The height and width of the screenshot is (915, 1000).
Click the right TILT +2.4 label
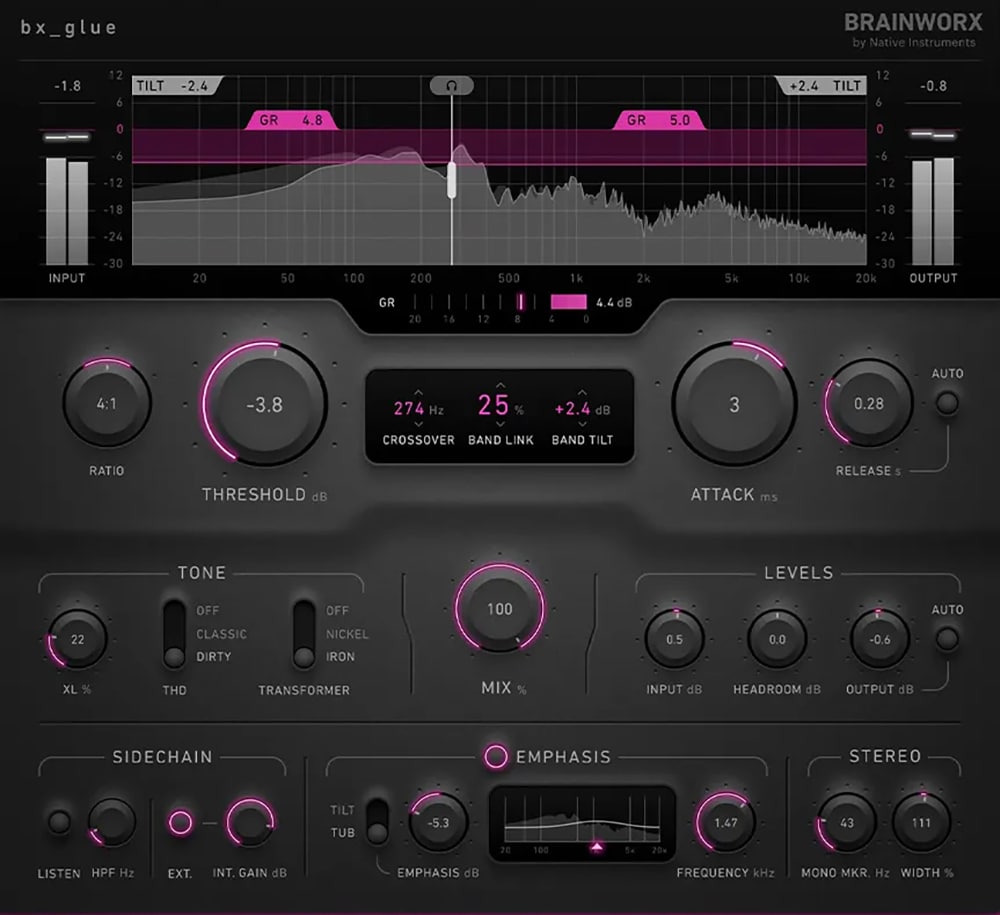[x=824, y=86]
